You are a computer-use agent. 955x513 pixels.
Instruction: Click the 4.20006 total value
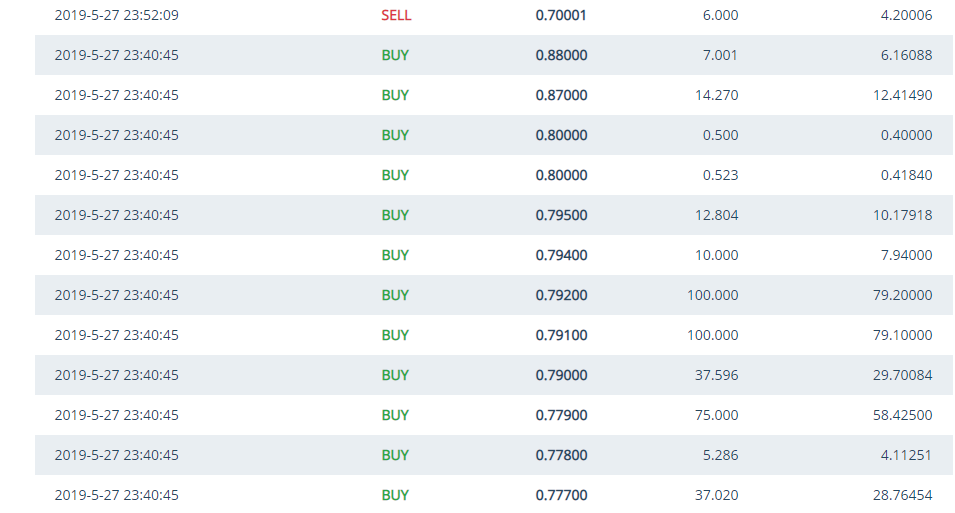point(906,16)
